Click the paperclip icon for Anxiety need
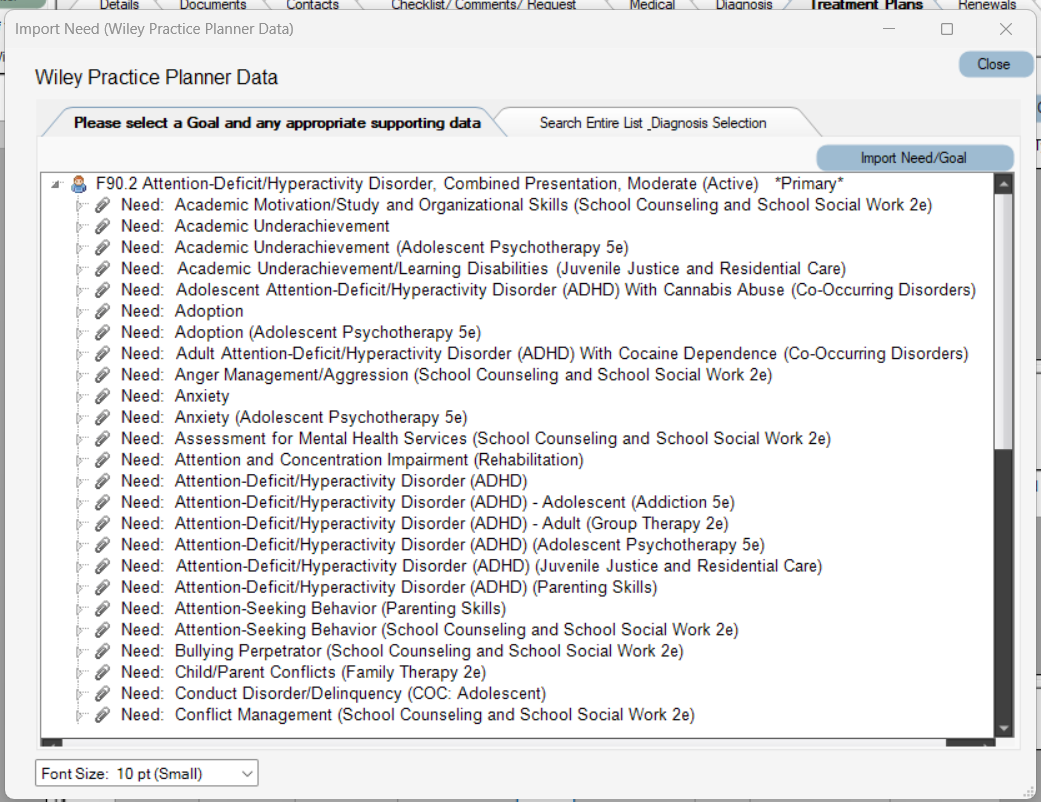 (x=104, y=395)
